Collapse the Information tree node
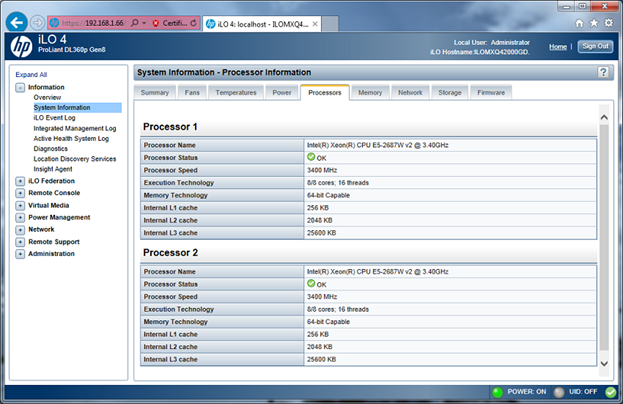This screenshot has height=404, width=623. (20, 87)
